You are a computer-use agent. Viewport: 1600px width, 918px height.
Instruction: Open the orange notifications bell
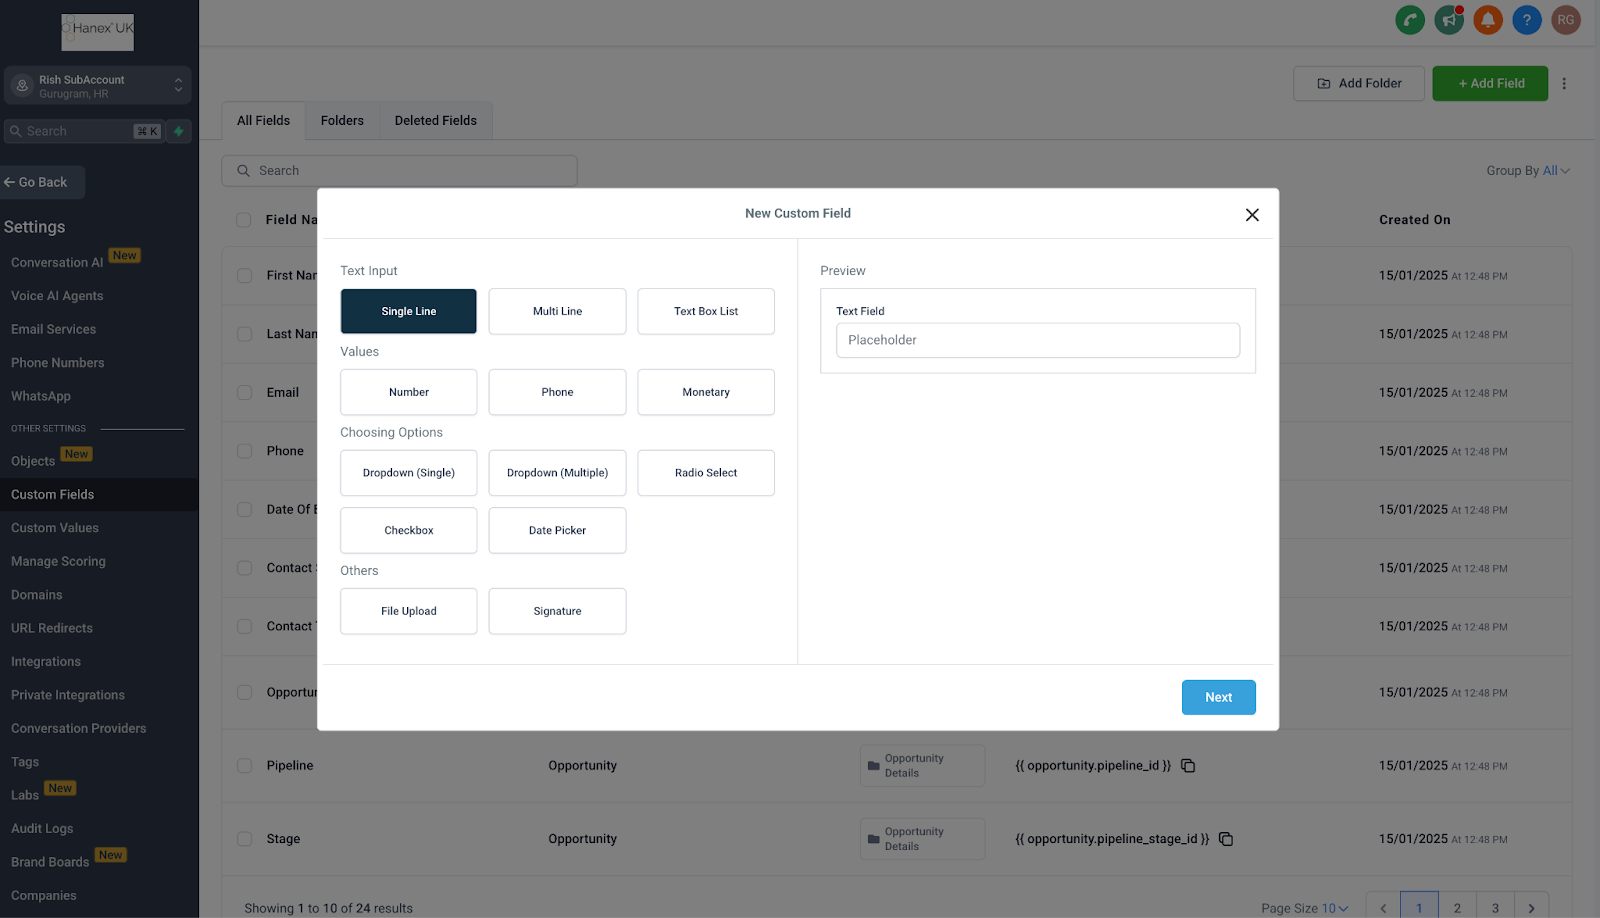1488,20
